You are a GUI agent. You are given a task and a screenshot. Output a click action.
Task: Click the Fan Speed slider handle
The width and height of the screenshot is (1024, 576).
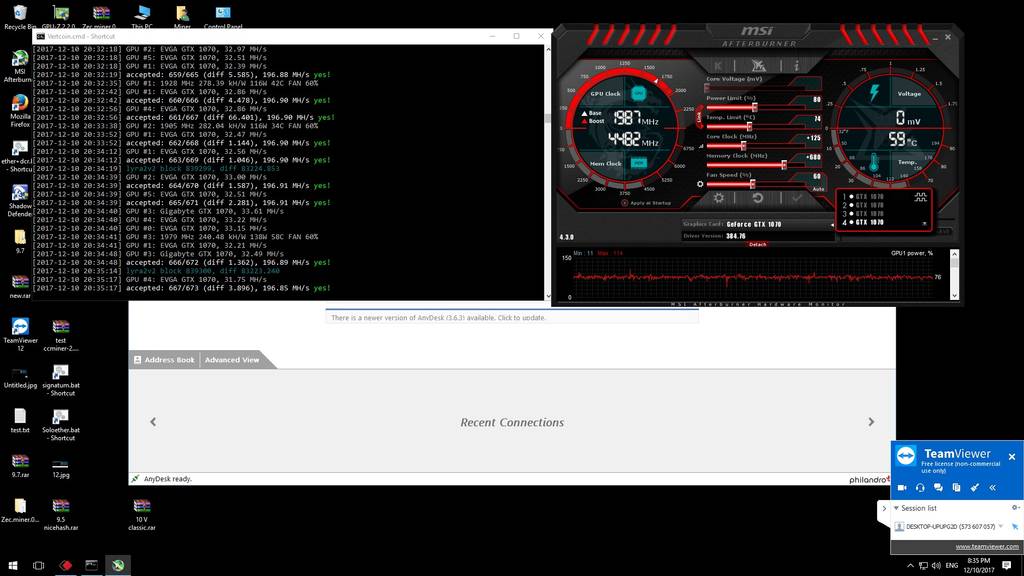(x=752, y=184)
